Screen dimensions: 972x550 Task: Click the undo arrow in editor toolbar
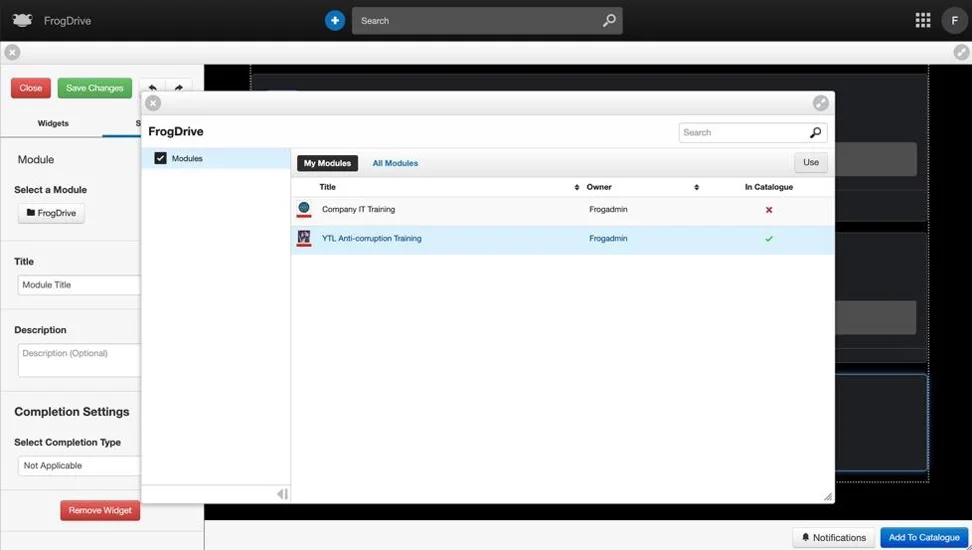pyautogui.click(x=152, y=87)
